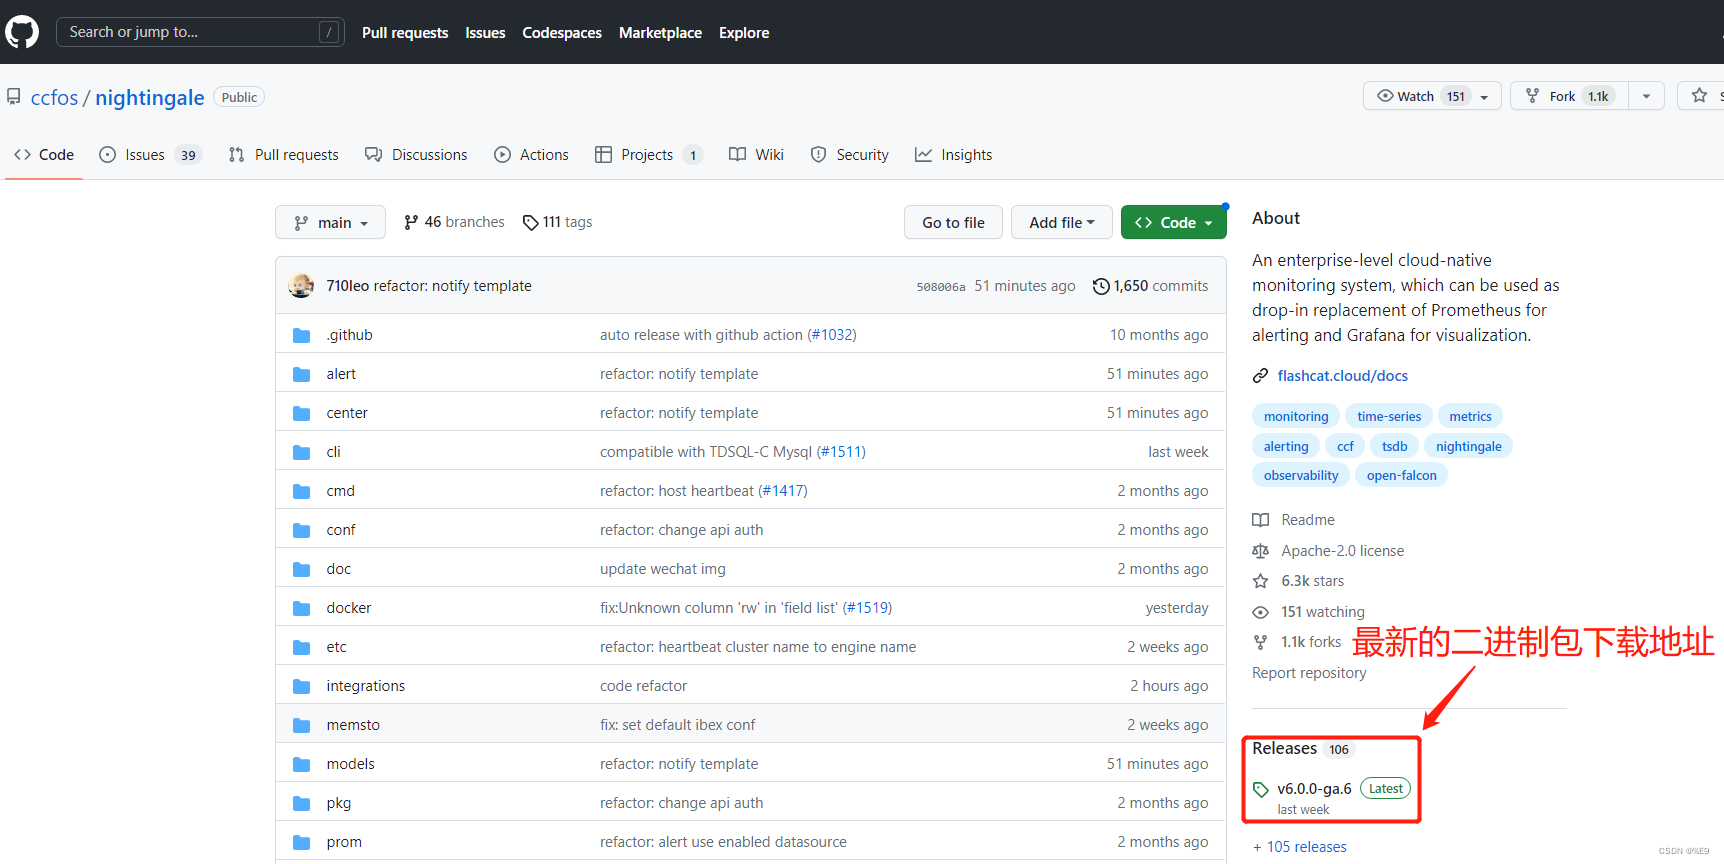Viewport: 1724px width, 864px height.
Task: Open commit hash 508006a
Action: 941,287
